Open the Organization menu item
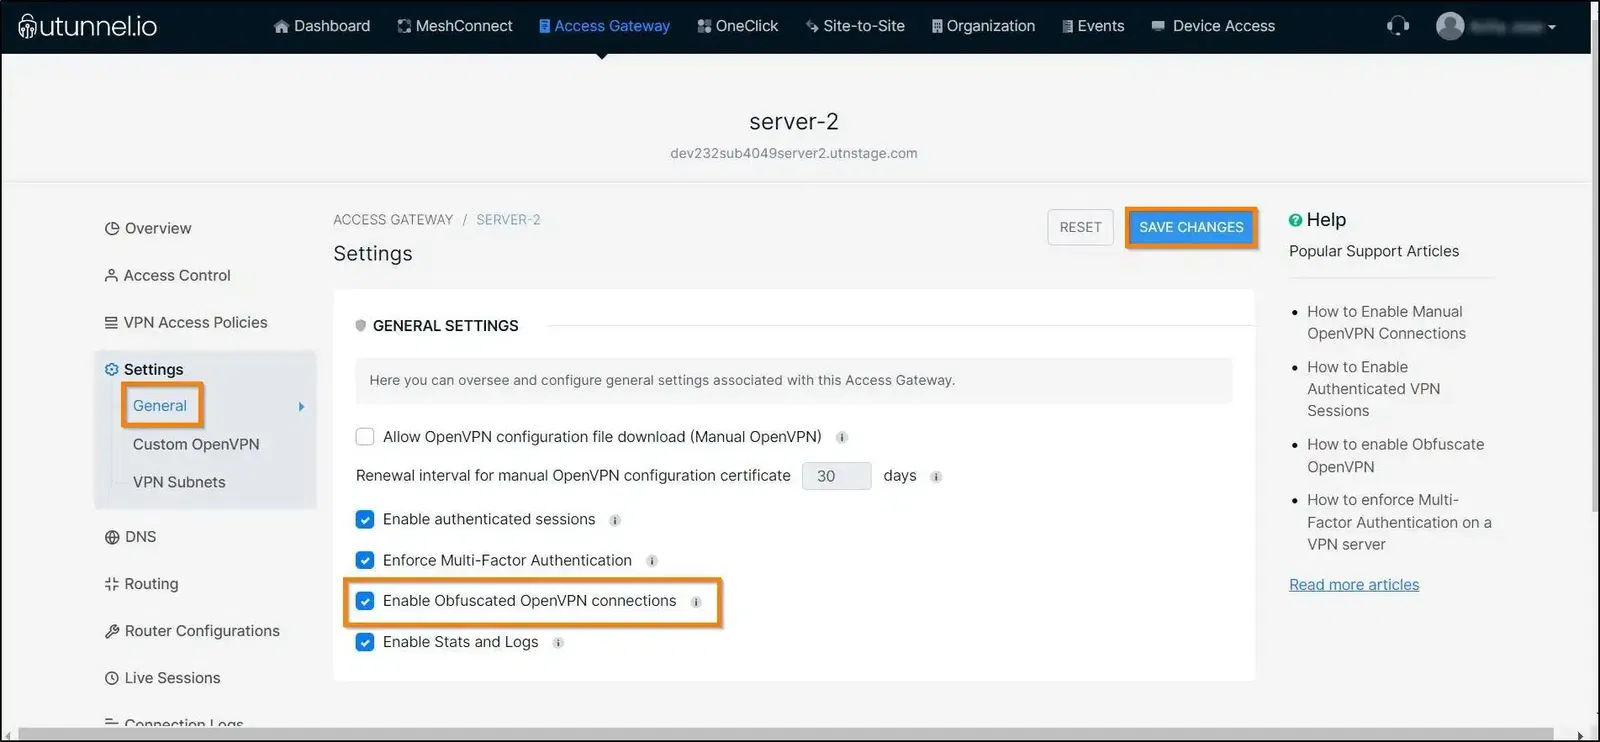 coord(983,26)
